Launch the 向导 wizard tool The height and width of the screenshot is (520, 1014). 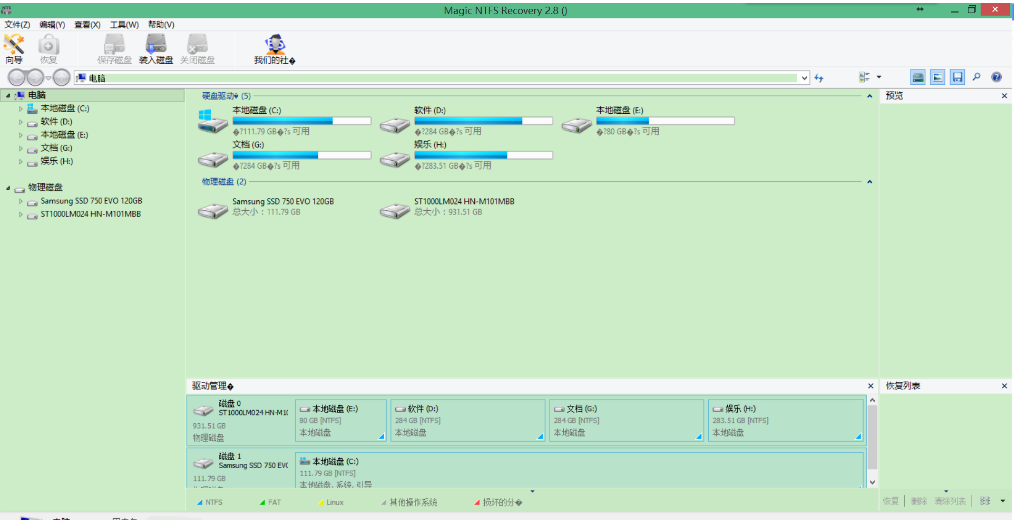tap(14, 49)
